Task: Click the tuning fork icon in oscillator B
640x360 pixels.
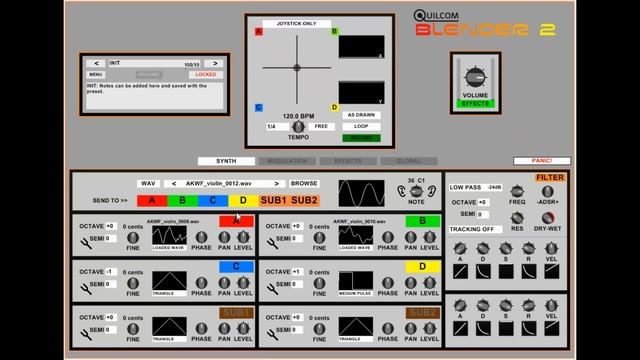Action: coord(272,244)
